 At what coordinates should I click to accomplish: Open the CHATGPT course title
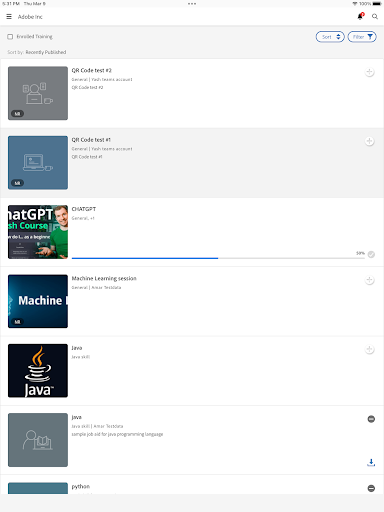[84, 209]
